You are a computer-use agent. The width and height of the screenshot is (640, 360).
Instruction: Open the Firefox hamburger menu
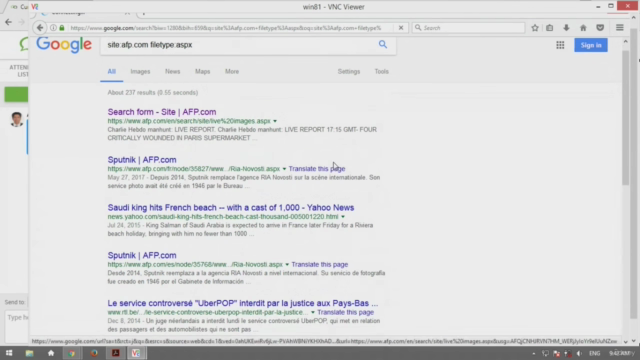pos(620,28)
